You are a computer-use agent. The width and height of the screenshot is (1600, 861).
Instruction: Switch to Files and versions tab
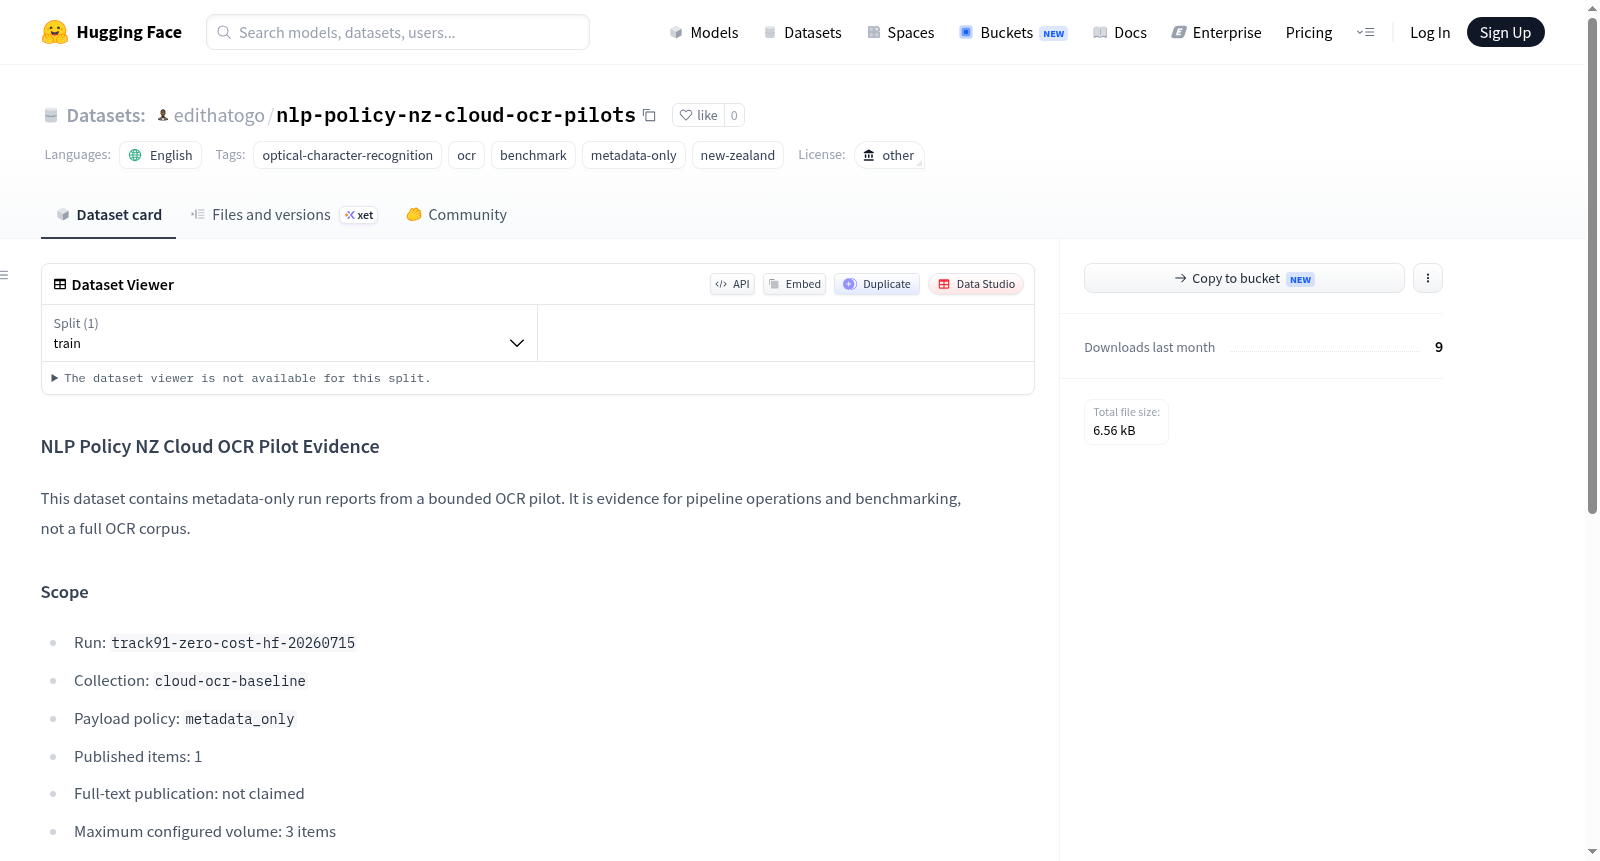(x=284, y=214)
